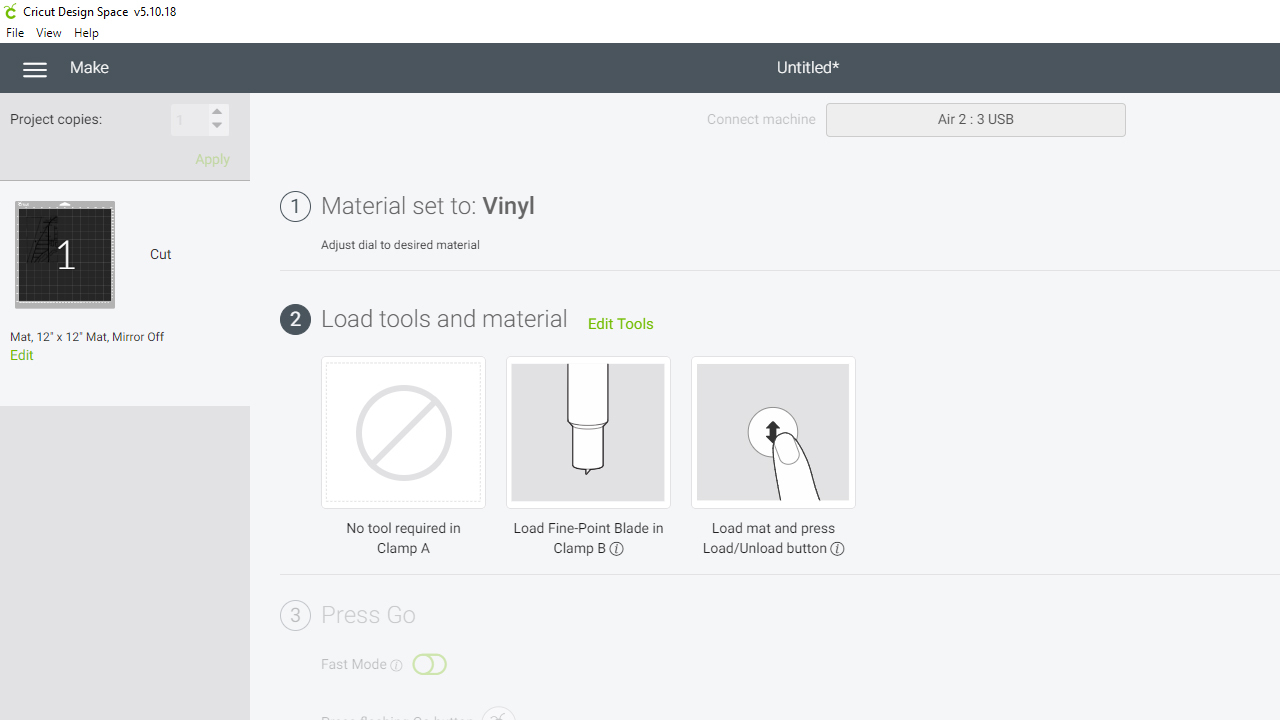Click the Fine-Point Blade Clamp B image
This screenshot has height=720, width=1280.
click(x=588, y=432)
